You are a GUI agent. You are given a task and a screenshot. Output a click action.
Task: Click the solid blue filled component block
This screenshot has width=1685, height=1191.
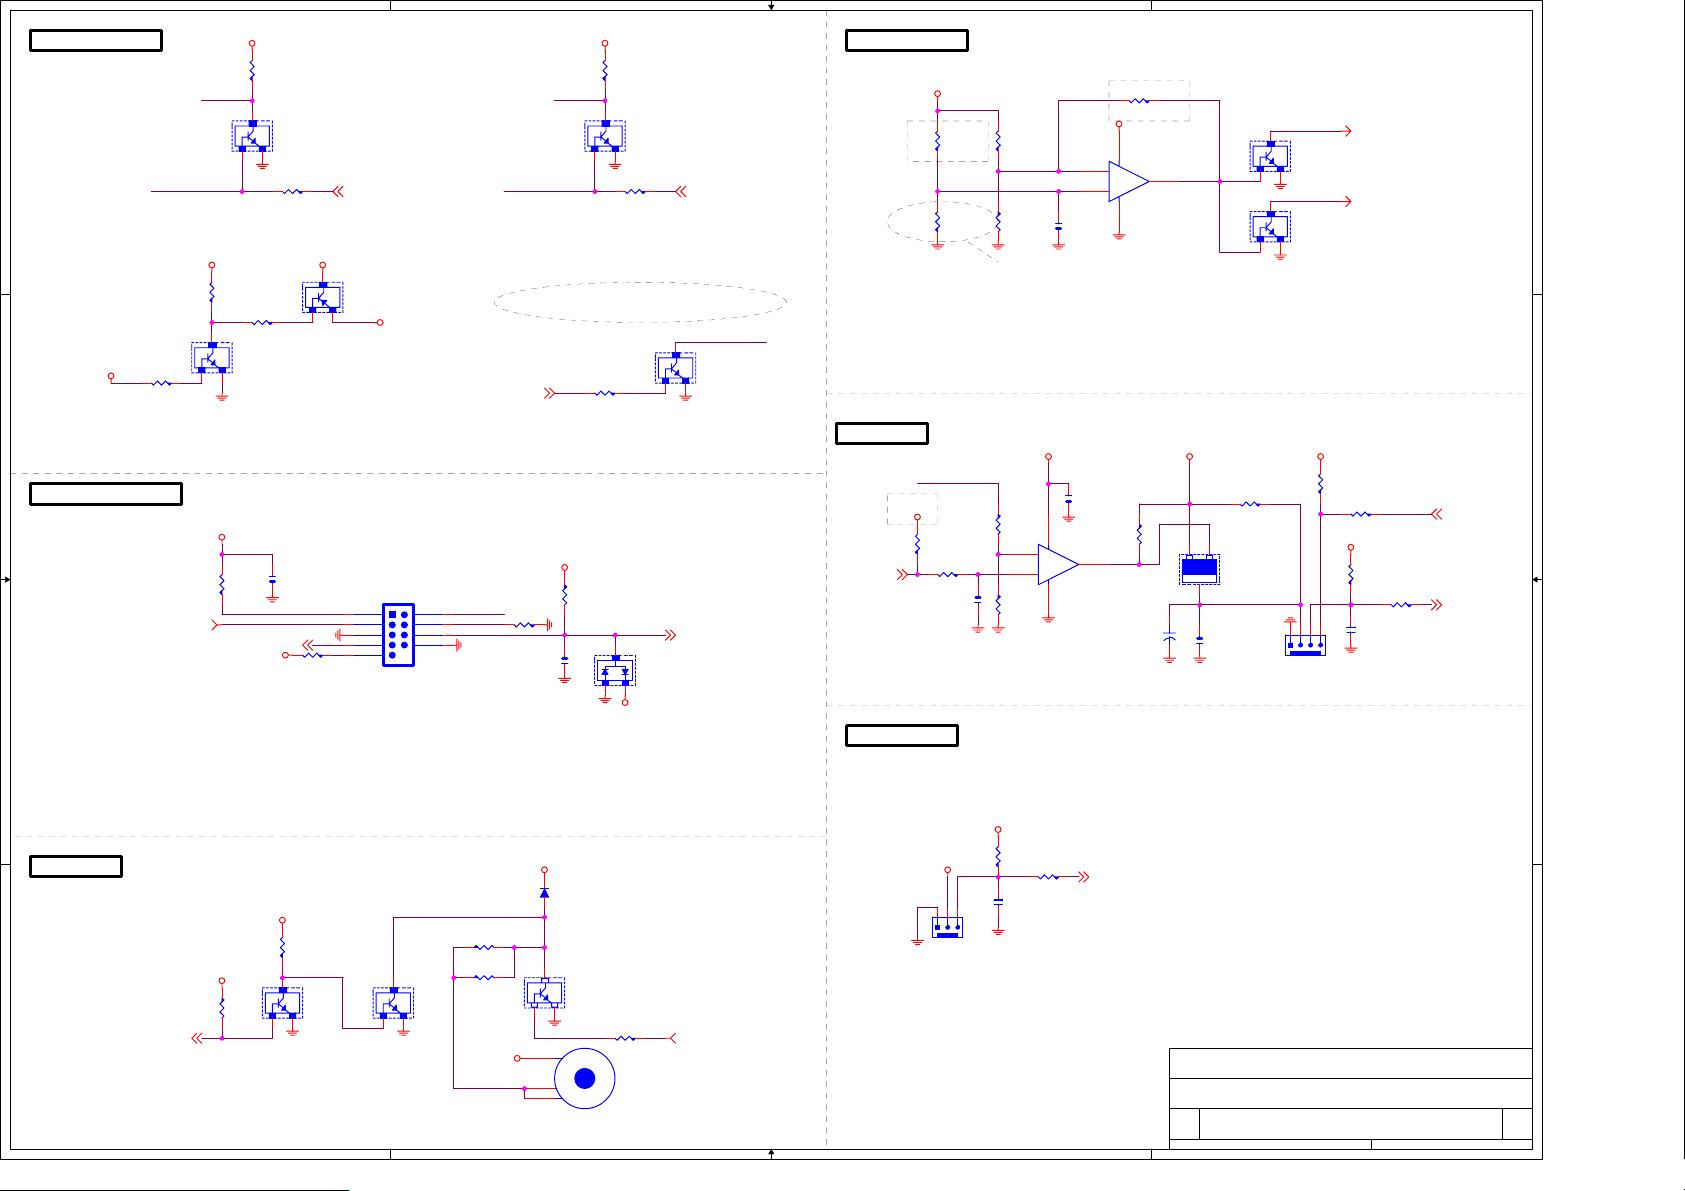click(1199, 570)
